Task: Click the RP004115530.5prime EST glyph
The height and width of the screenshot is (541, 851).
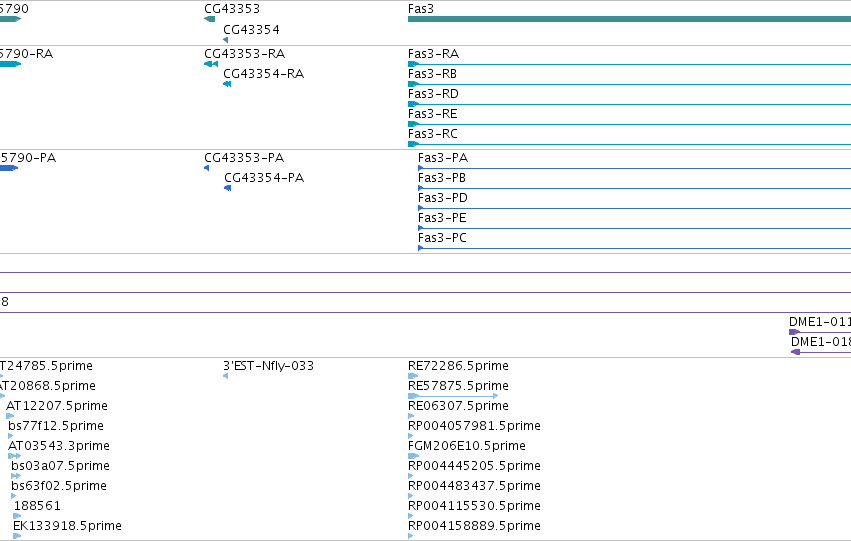Action: [412, 516]
